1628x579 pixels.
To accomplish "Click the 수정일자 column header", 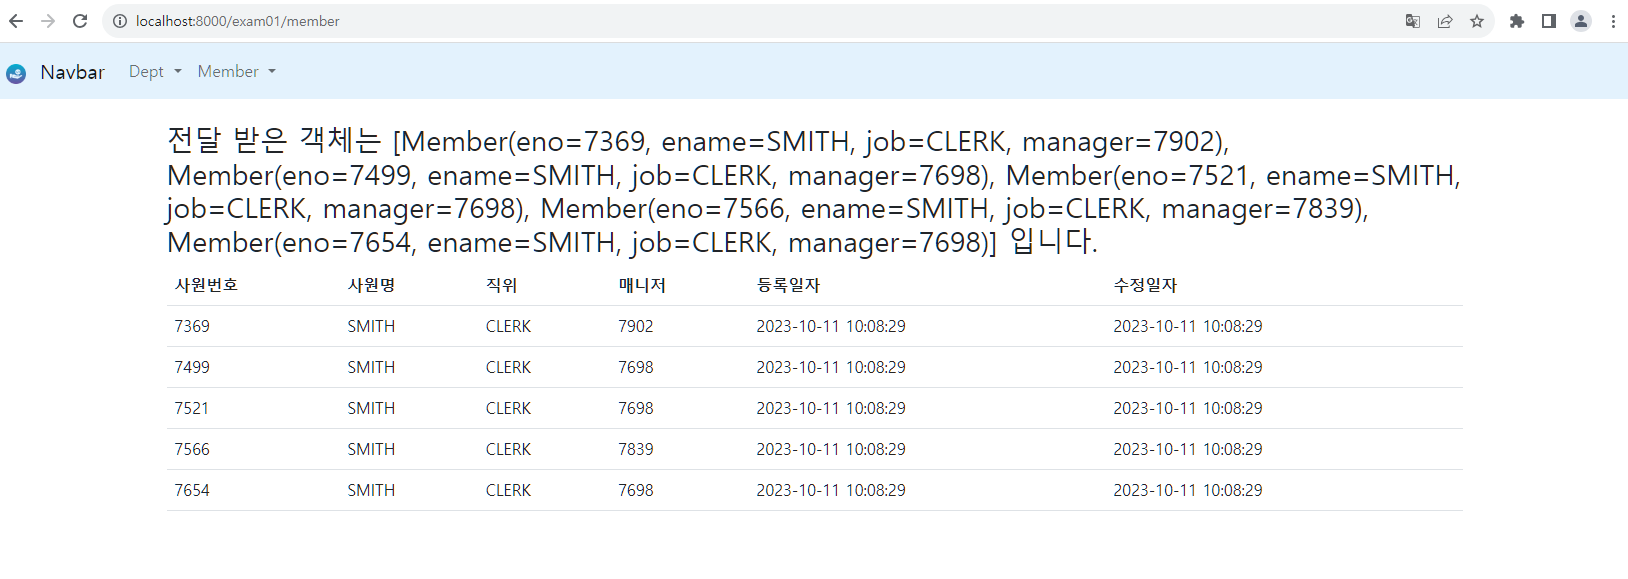I will pyautogui.click(x=1145, y=285).
